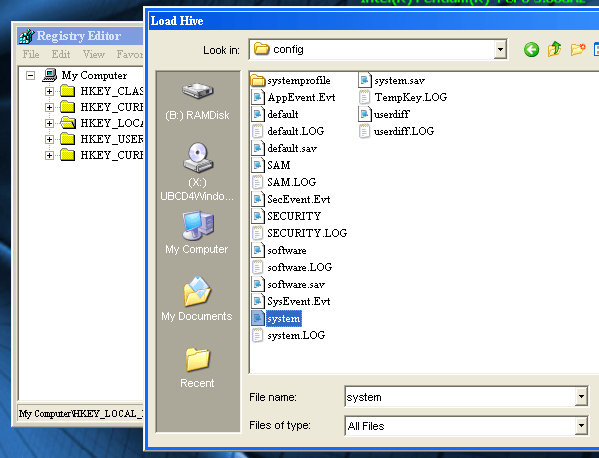599x458 pixels.
Task: Collapse the My Computer tree node
Action: [x=31, y=75]
